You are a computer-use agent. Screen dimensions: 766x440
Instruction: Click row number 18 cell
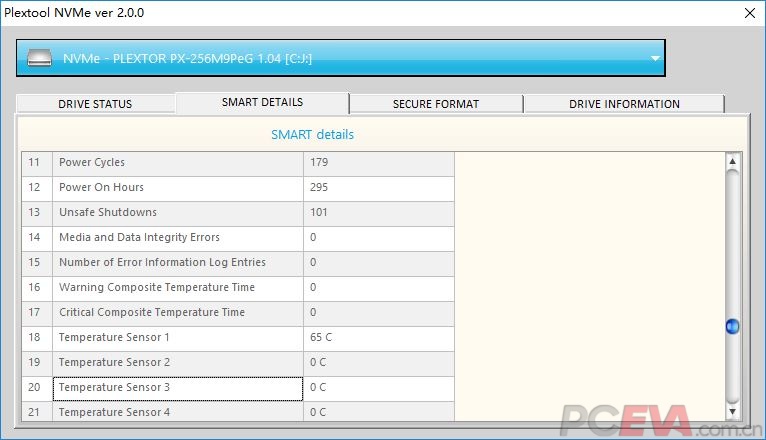[37, 338]
